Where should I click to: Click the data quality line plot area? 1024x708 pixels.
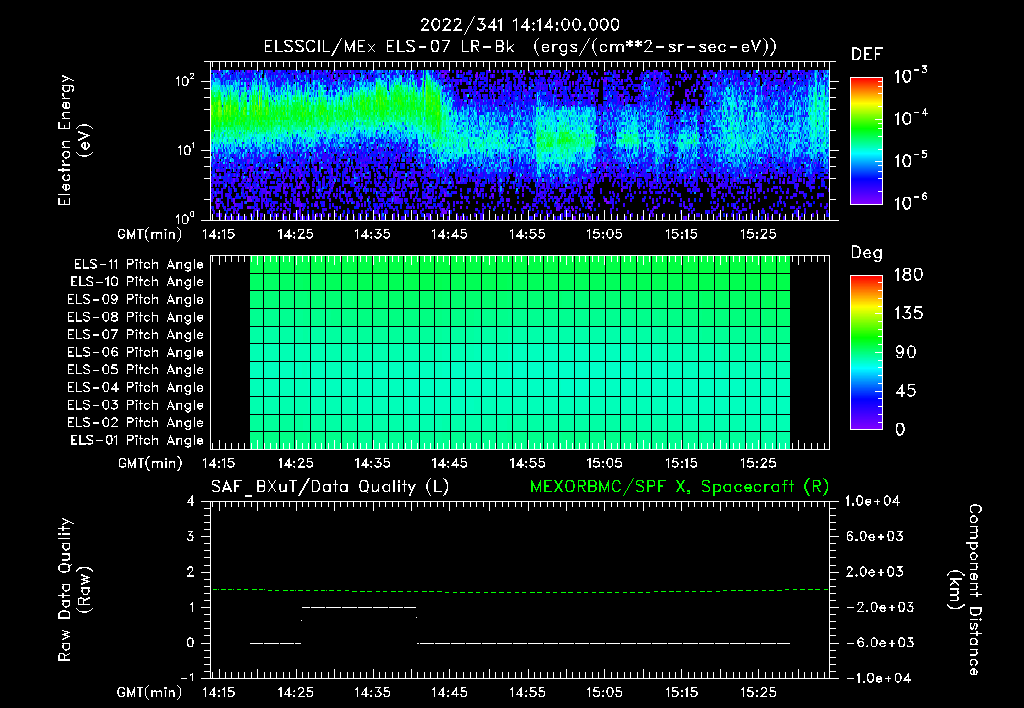coord(520,590)
